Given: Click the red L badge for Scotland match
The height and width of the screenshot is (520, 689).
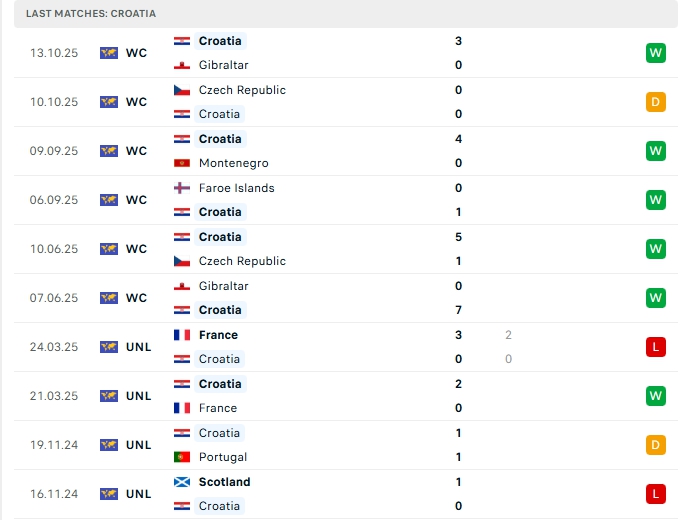Looking at the screenshot, I should (x=656, y=494).
